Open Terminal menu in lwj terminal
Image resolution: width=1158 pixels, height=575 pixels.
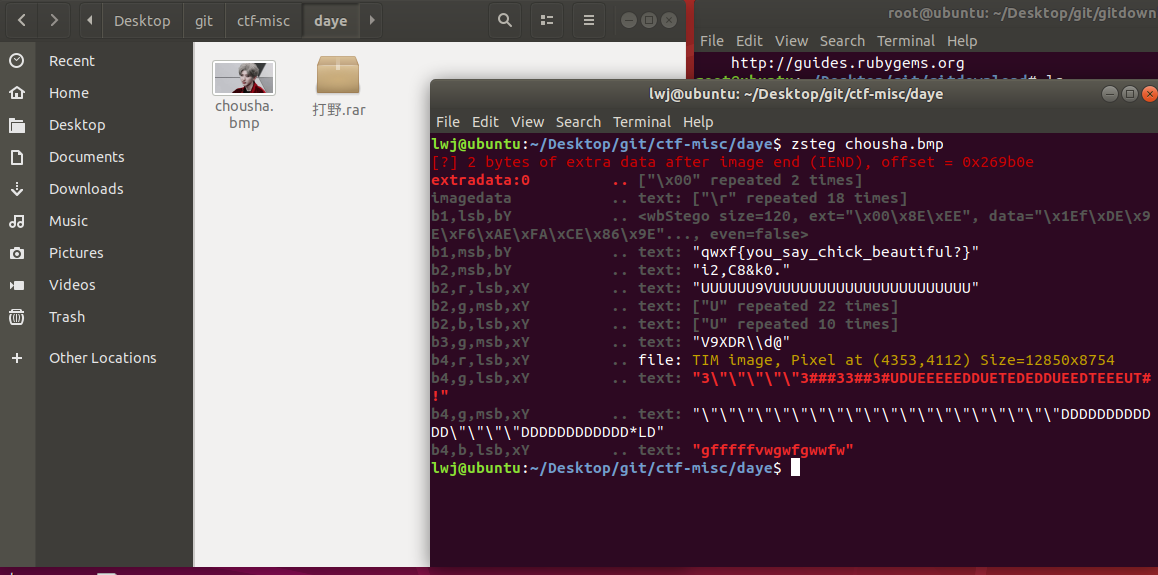(642, 122)
